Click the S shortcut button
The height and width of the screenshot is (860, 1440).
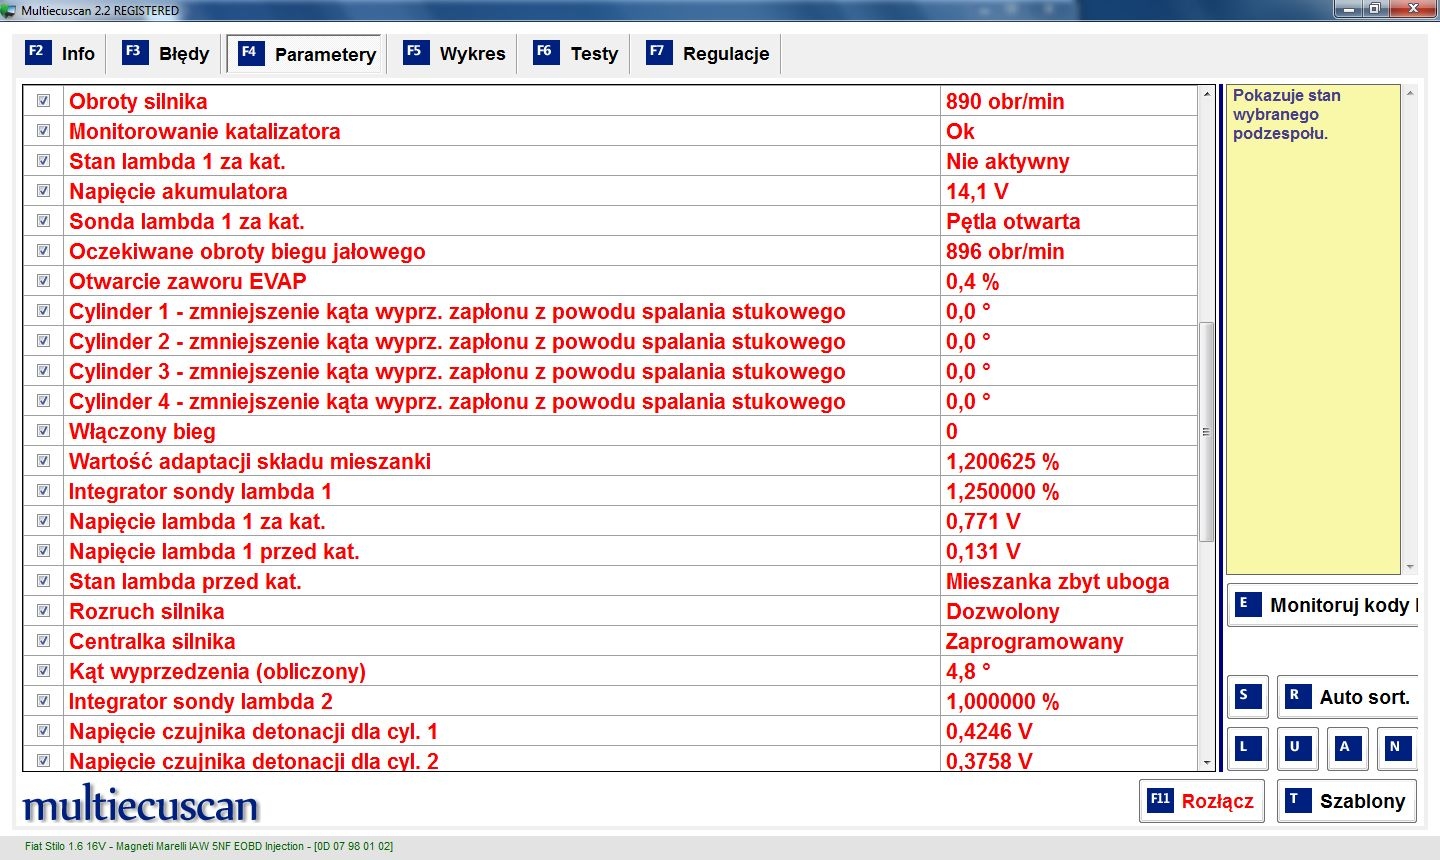point(1248,697)
